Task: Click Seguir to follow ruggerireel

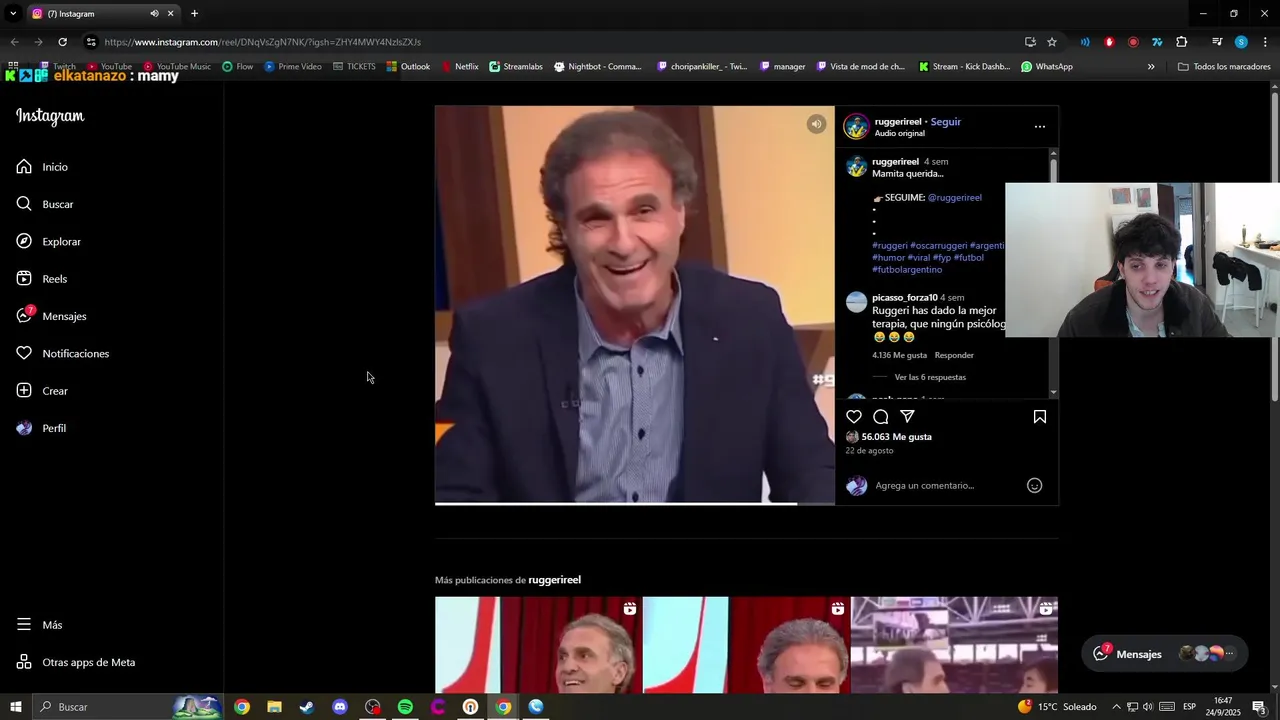Action: (945, 122)
